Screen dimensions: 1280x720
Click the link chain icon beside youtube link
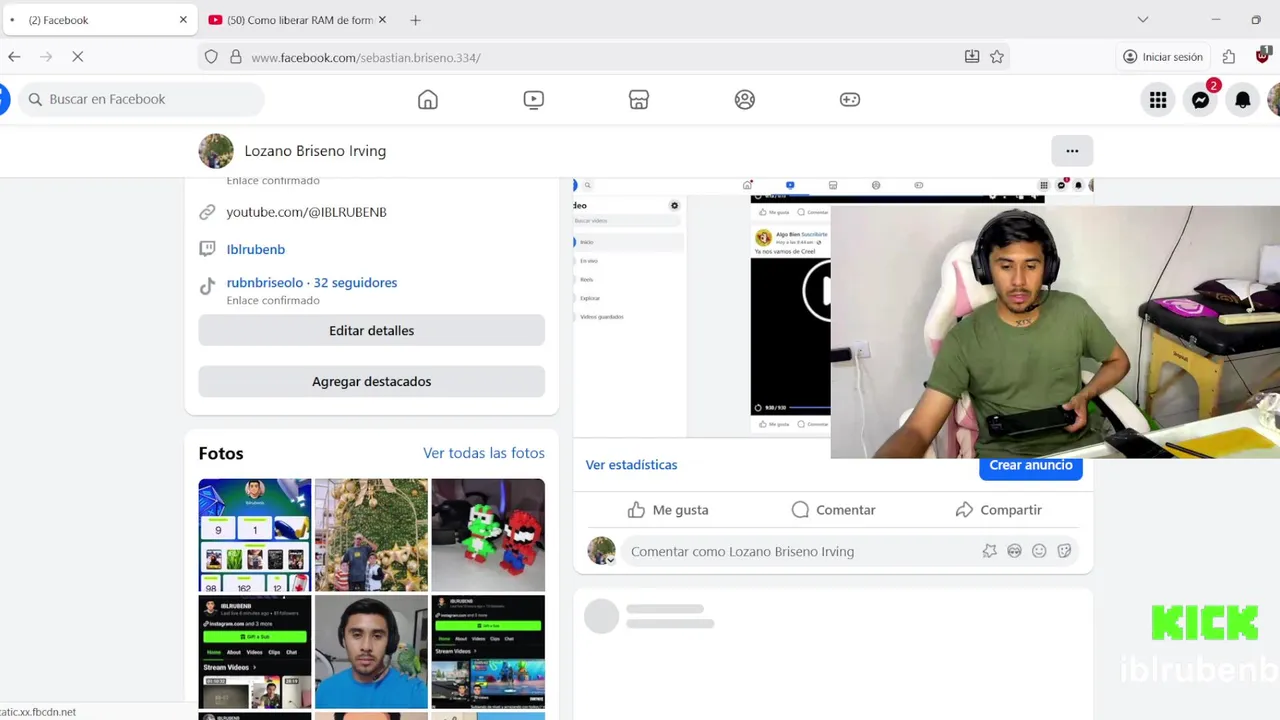(207, 212)
